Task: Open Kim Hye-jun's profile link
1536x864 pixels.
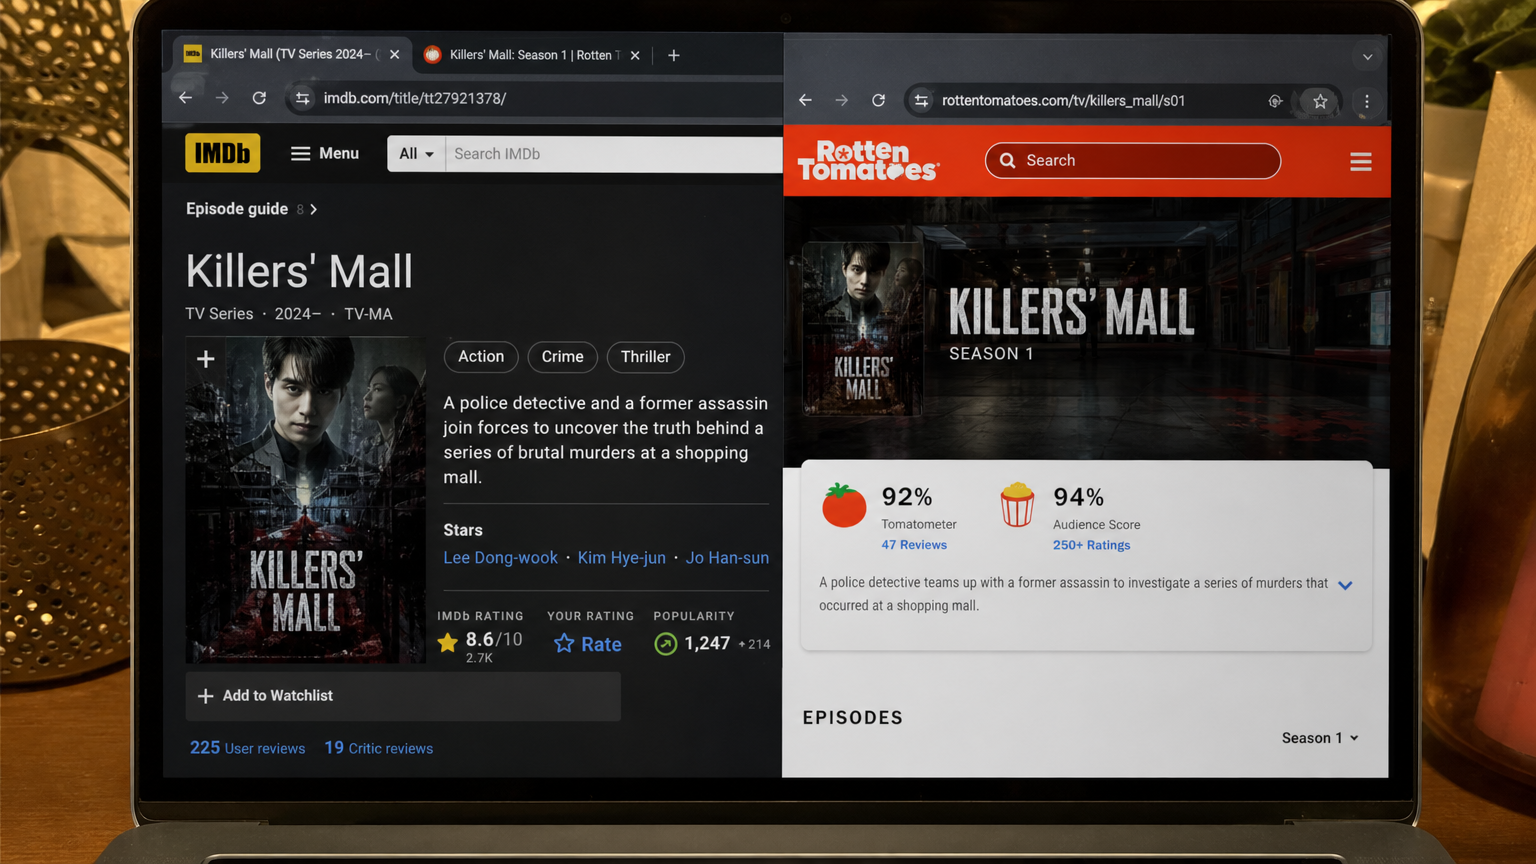Action: click(x=622, y=558)
